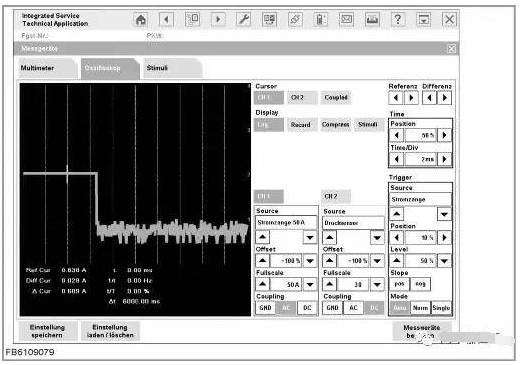
Task: Decrease CH2 Fullscale with down arrow
Action: point(377,284)
